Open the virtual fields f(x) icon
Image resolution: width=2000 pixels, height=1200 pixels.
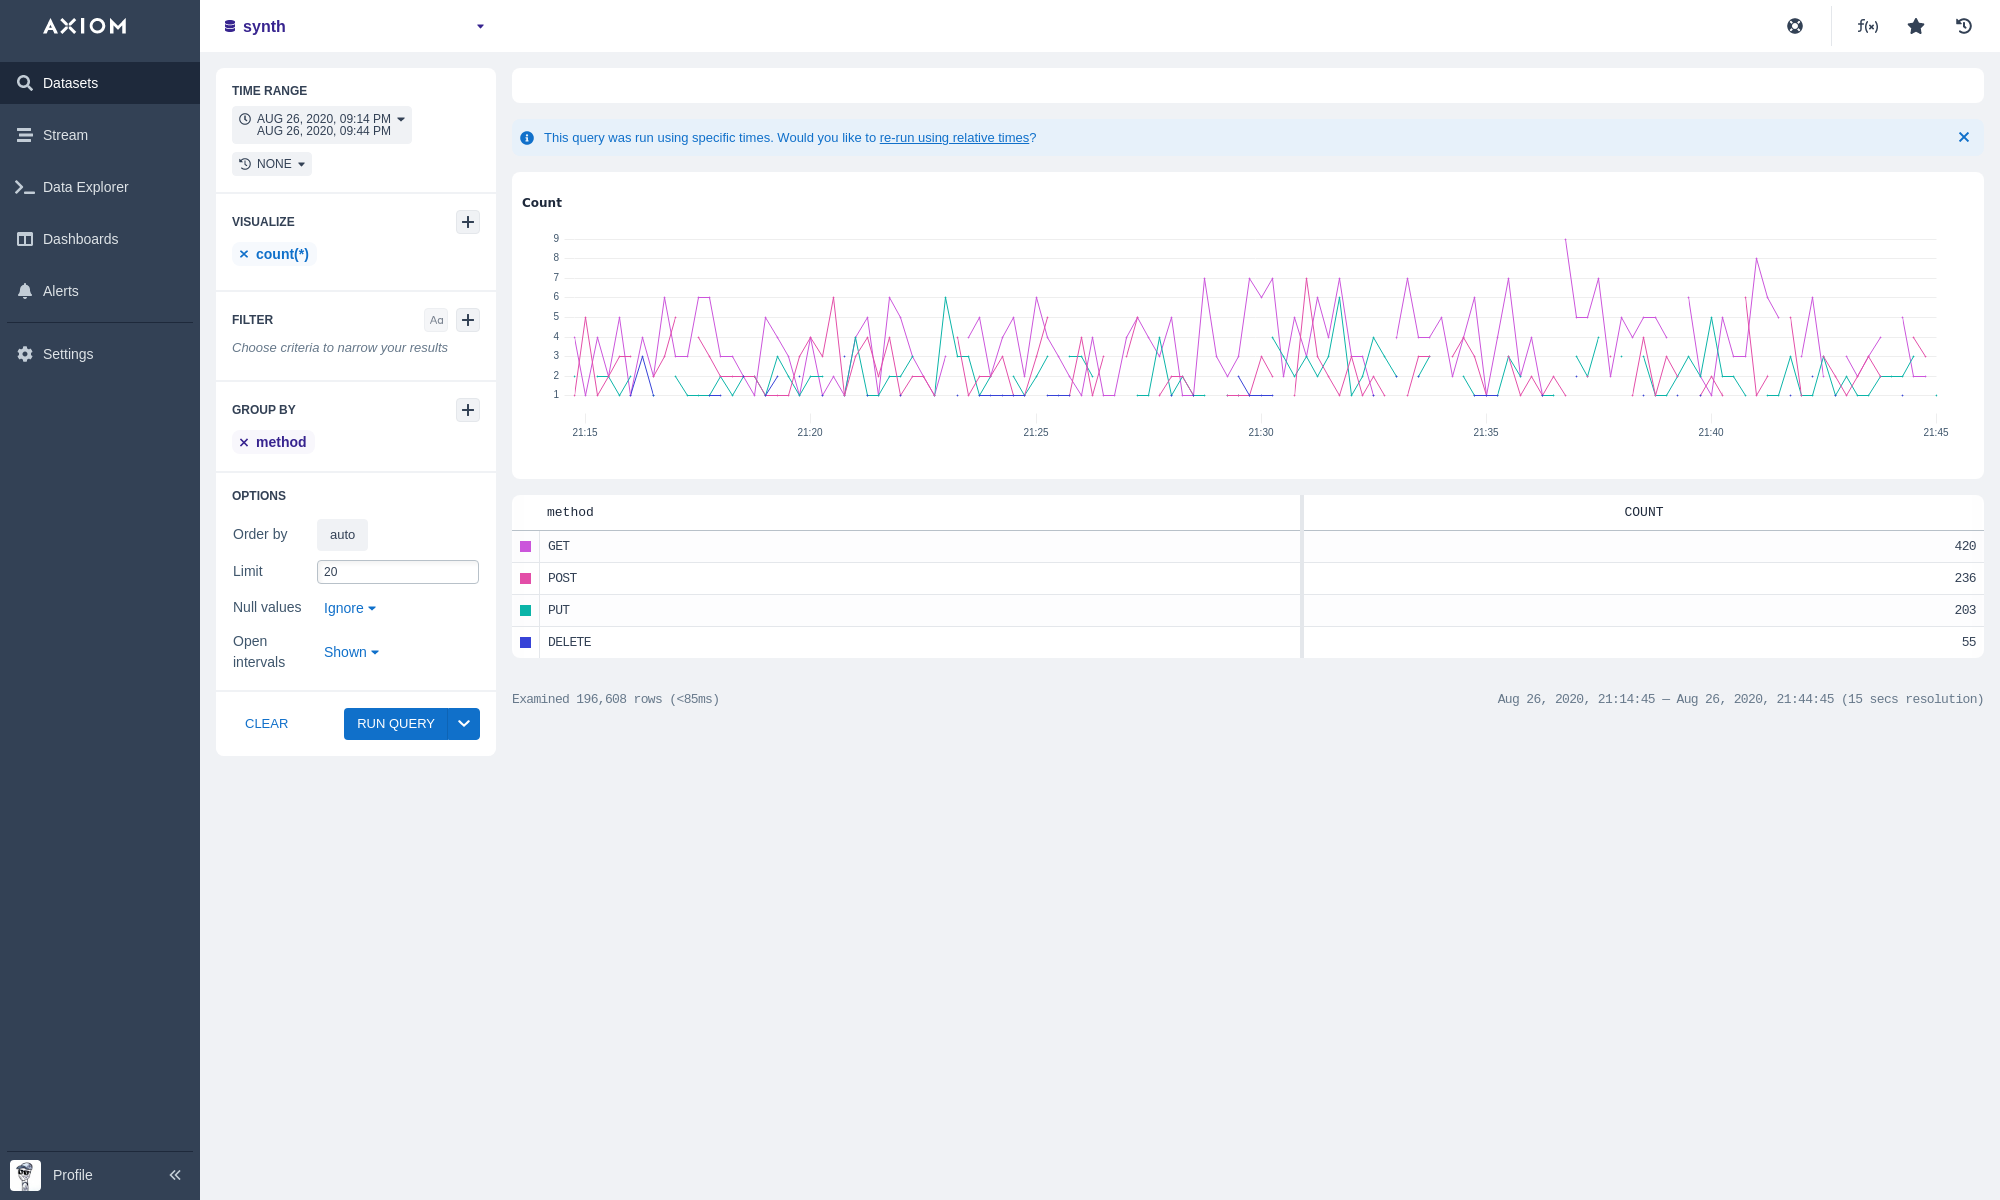[1867, 26]
